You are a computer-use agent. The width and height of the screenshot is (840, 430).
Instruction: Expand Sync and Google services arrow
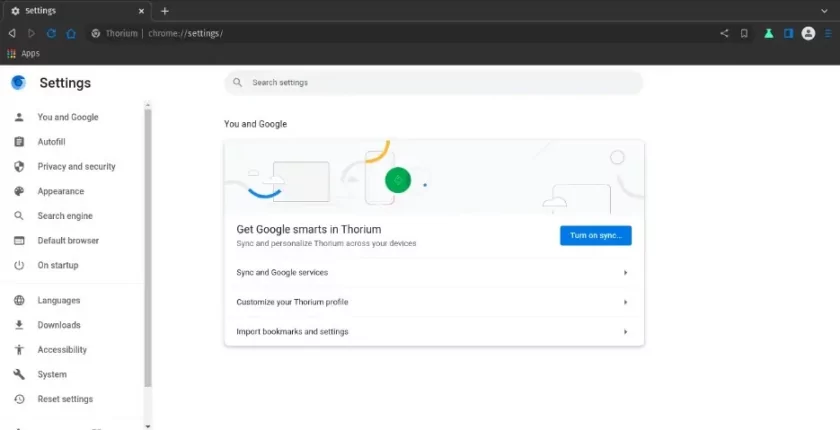pyautogui.click(x=625, y=273)
